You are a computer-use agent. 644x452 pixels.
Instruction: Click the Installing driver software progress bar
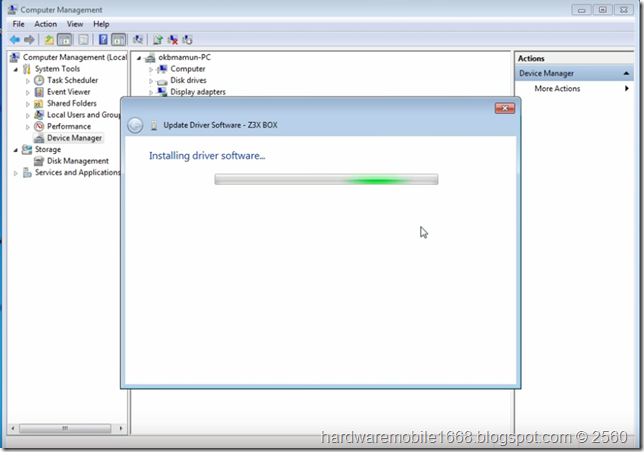pos(326,179)
